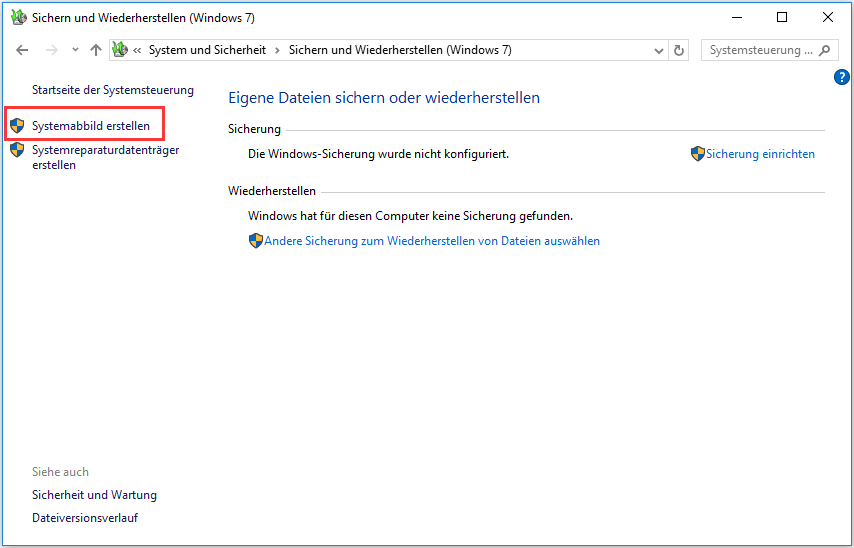Select Andere Sicherung zum Wiederherstellen link
Image resolution: width=854 pixels, height=548 pixels.
click(x=432, y=241)
